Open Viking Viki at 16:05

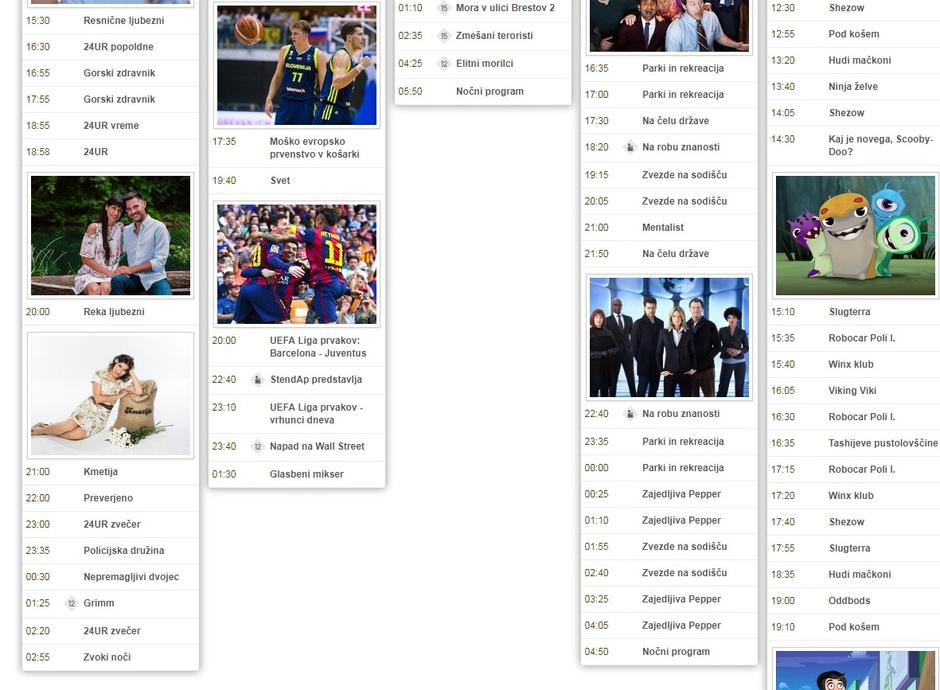(851, 391)
